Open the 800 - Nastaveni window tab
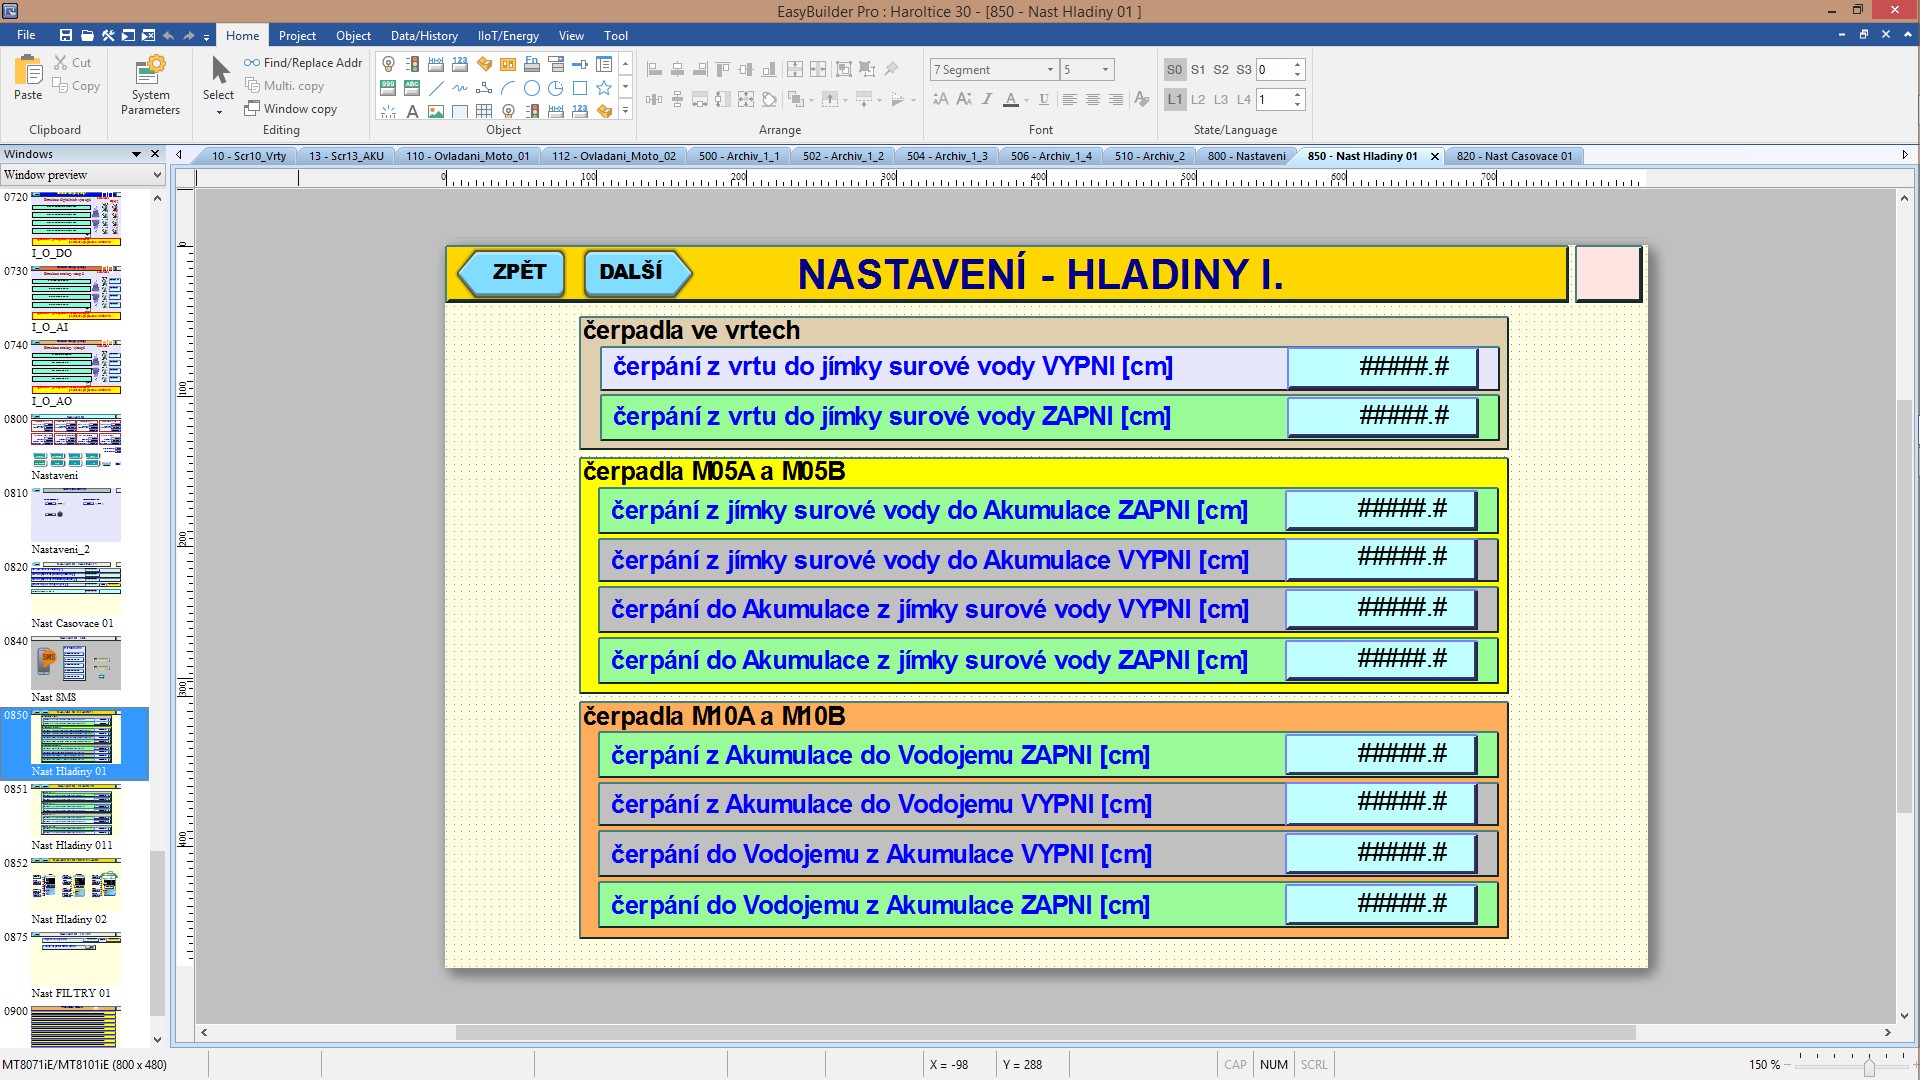Viewport: 1920px width, 1080px height. pyautogui.click(x=1246, y=156)
